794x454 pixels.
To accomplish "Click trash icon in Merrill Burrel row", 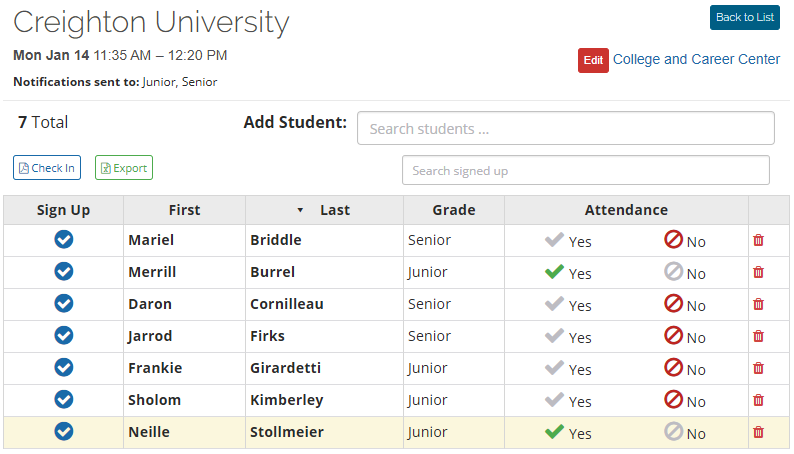I will click(758, 272).
